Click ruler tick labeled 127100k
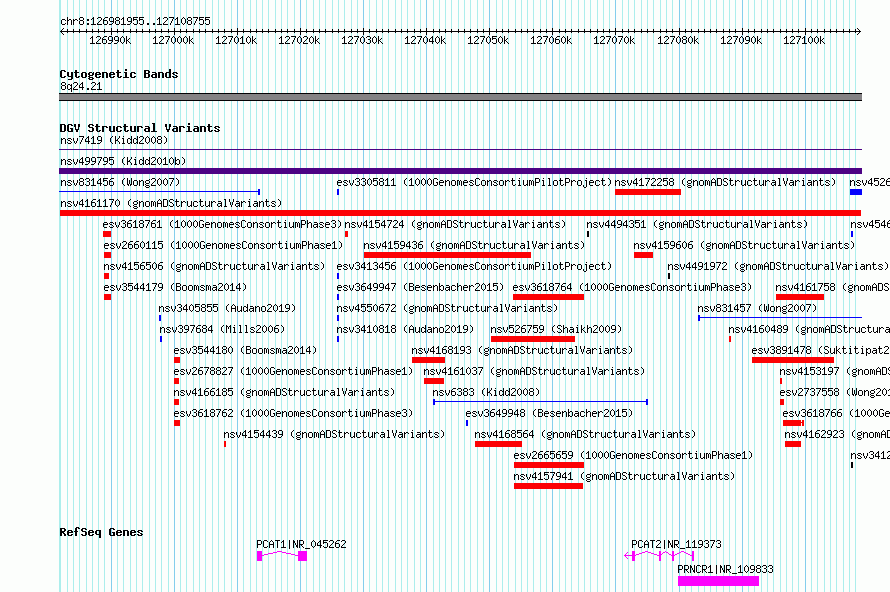Image resolution: width=890 pixels, height=592 pixels. click(x=804, y=40)
